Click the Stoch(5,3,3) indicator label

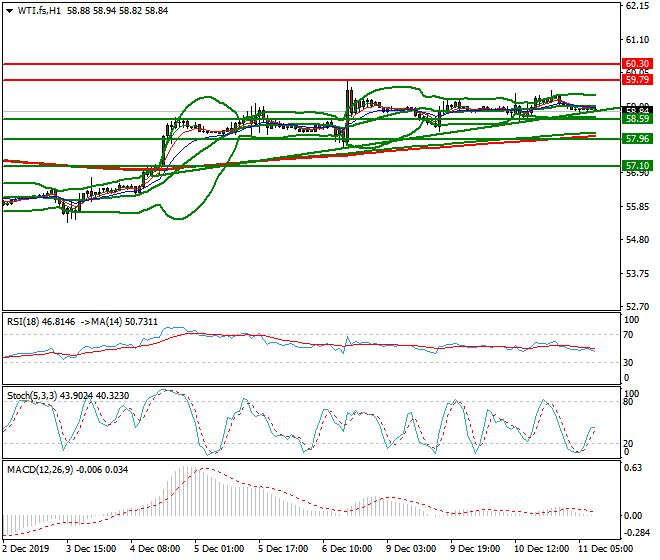[30, 396]
